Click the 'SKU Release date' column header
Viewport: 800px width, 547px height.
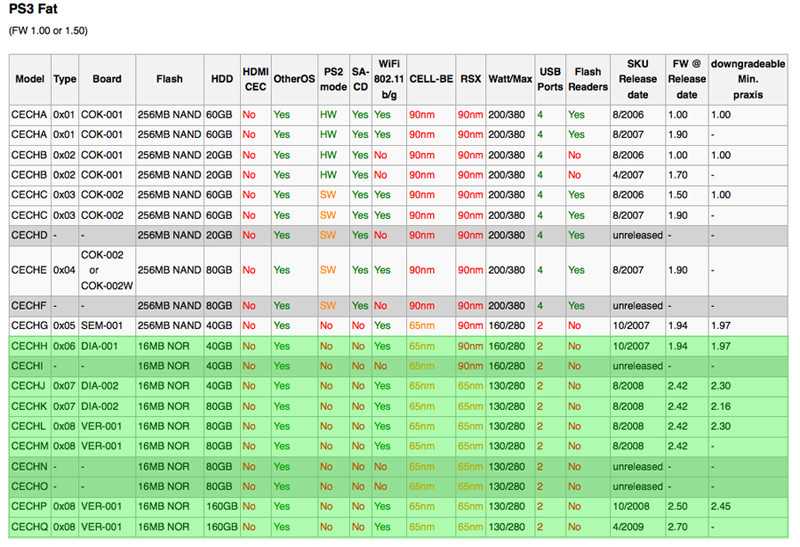pyautogui.click(x=638, y=79)
